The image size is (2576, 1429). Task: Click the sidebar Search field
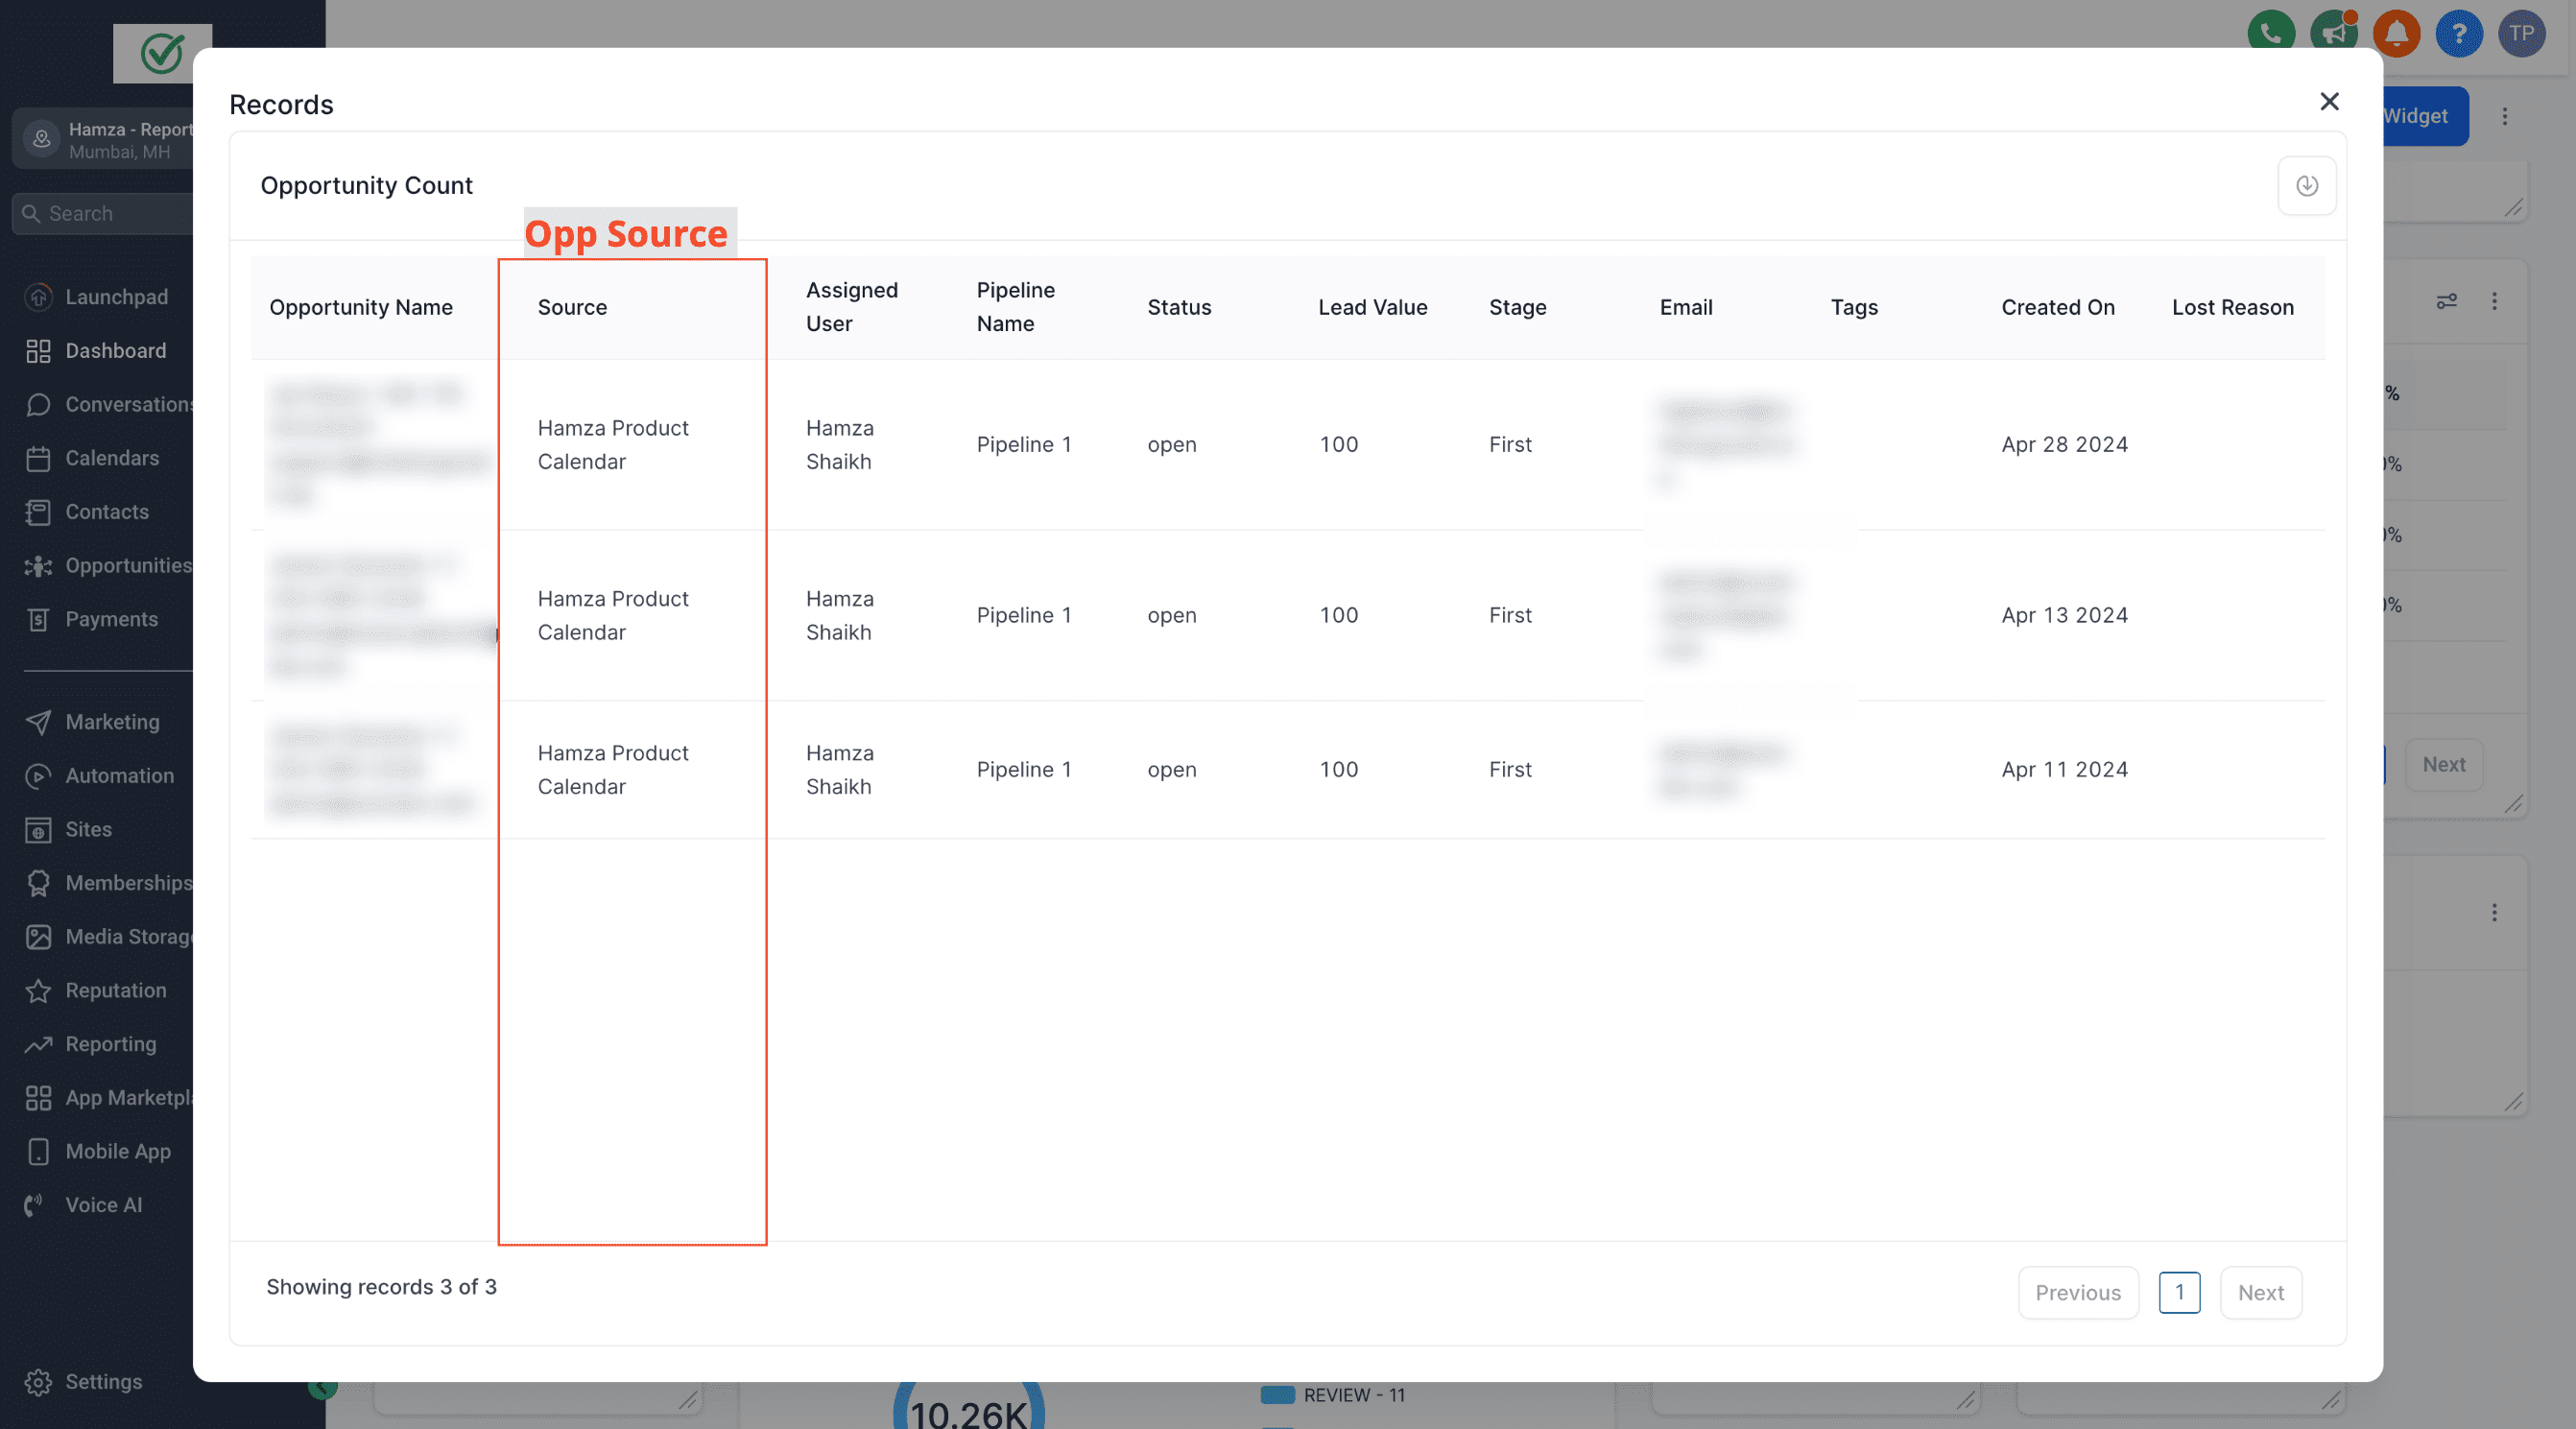coord(102,213)
